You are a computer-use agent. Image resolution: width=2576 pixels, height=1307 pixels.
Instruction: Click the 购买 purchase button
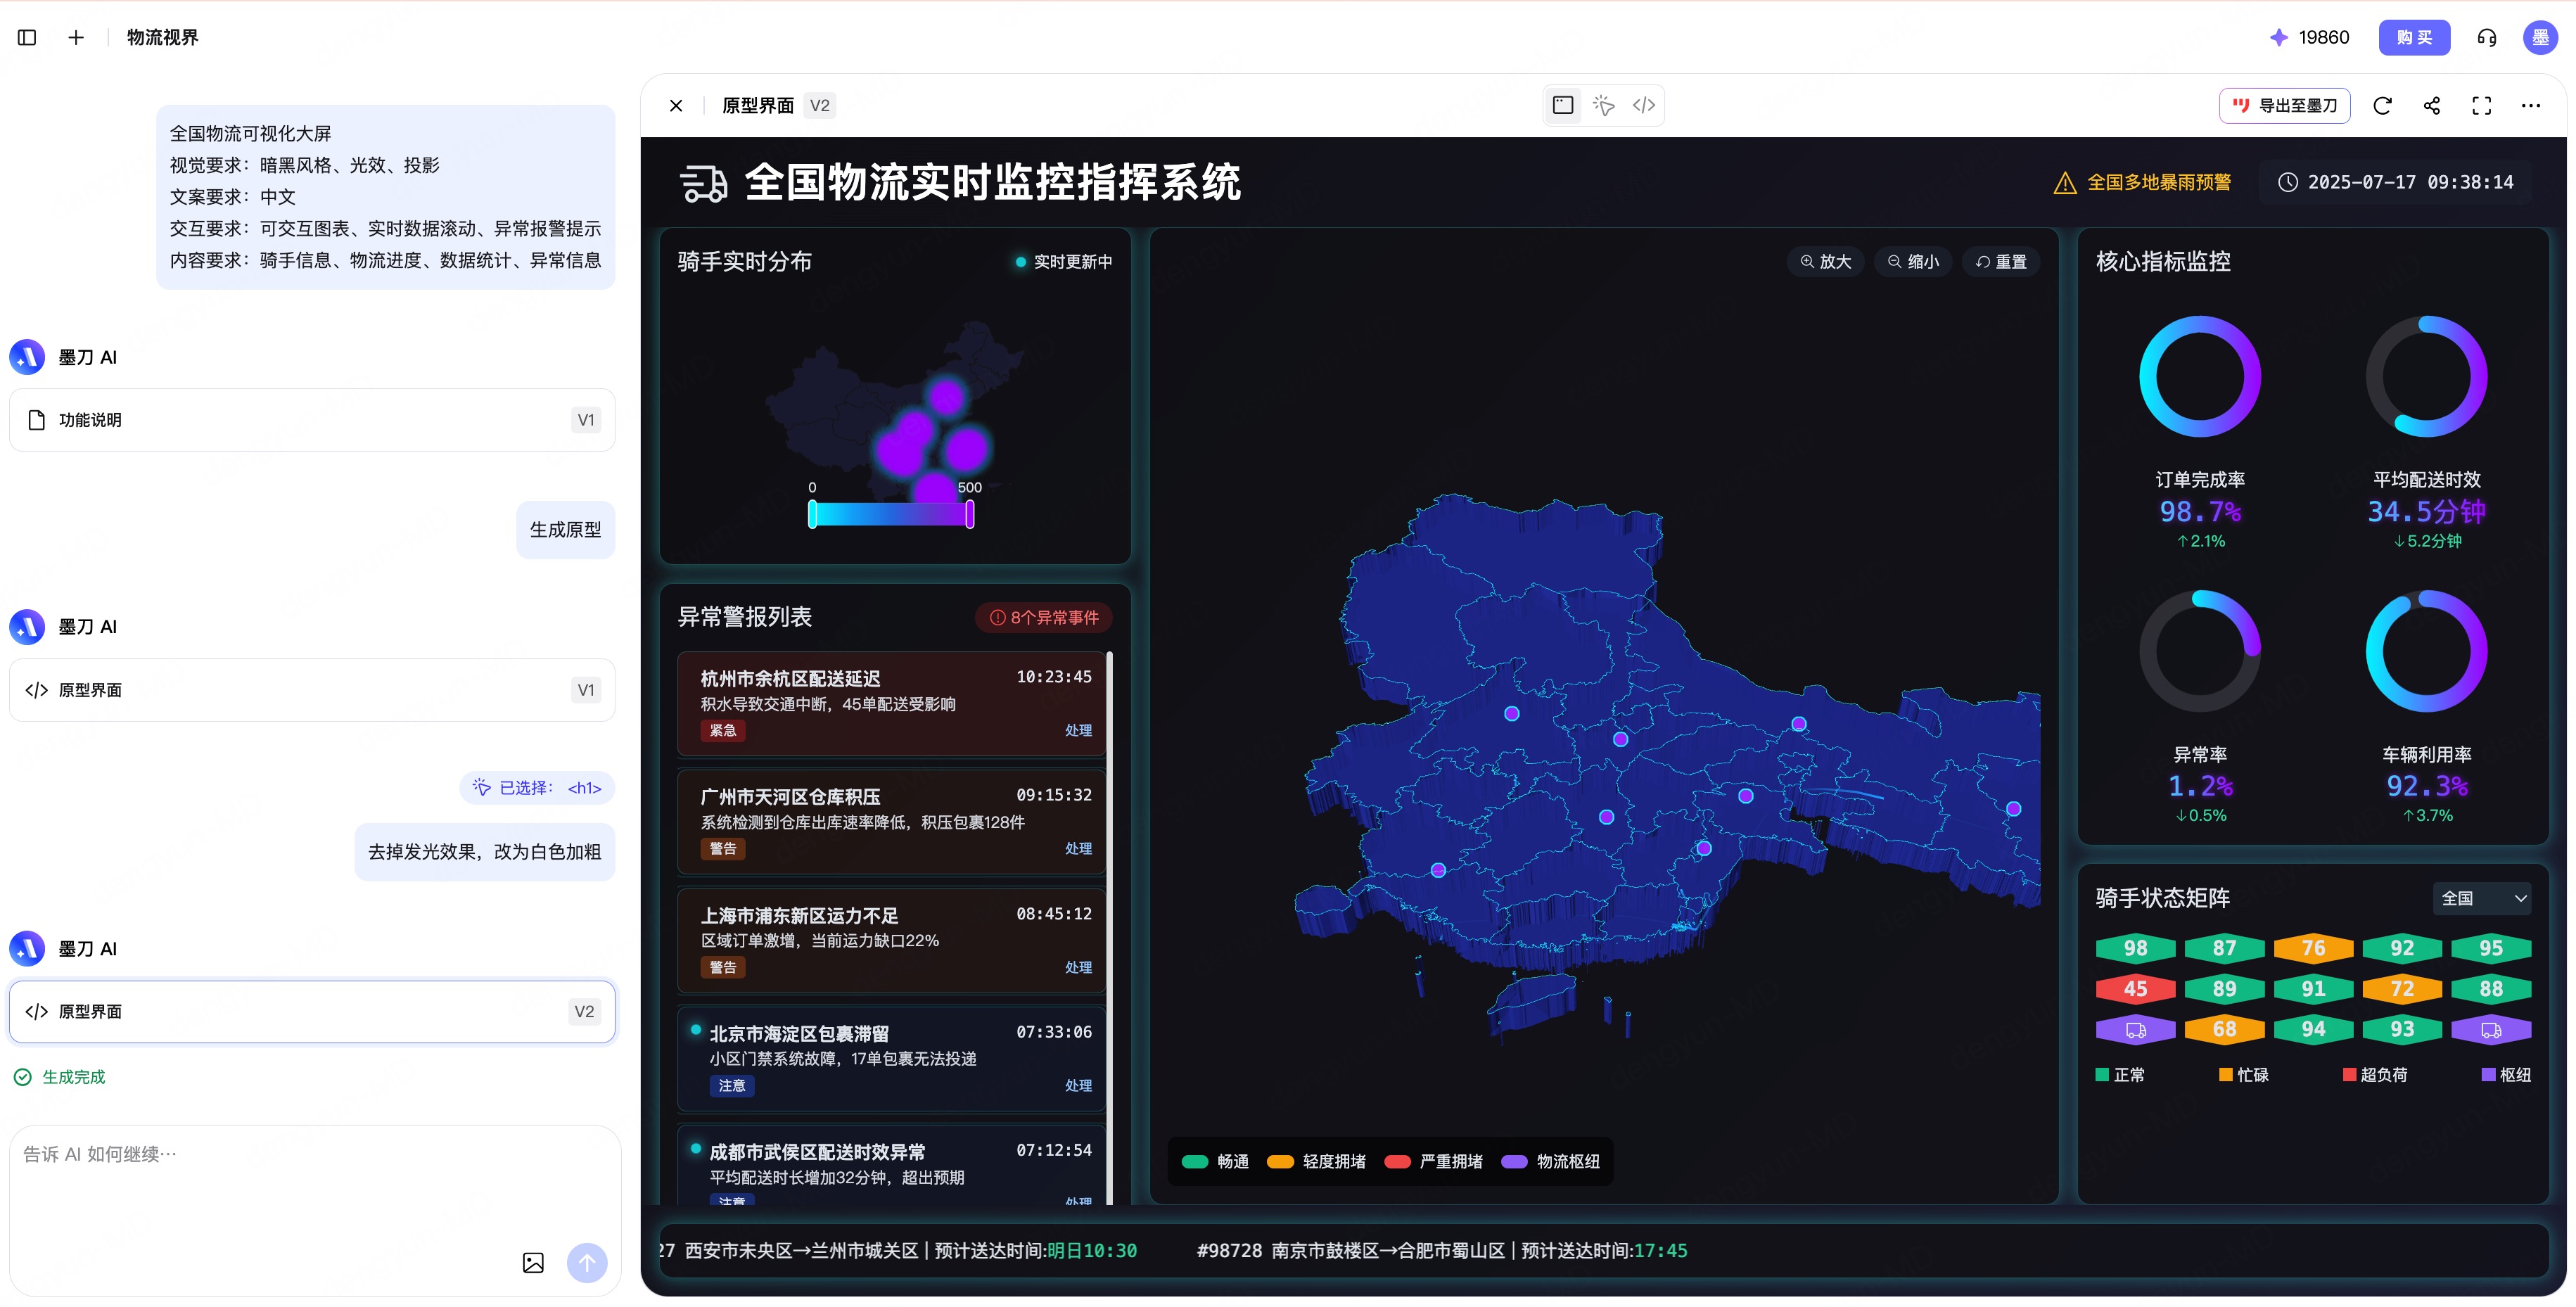(2413, 37)
